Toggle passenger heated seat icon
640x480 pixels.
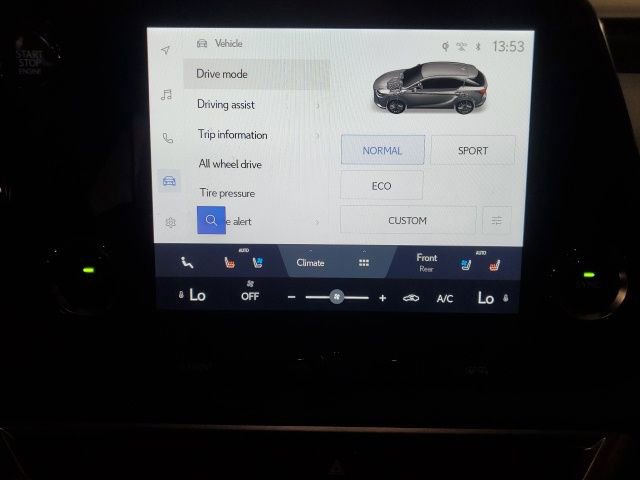click(x=494, y=266)
